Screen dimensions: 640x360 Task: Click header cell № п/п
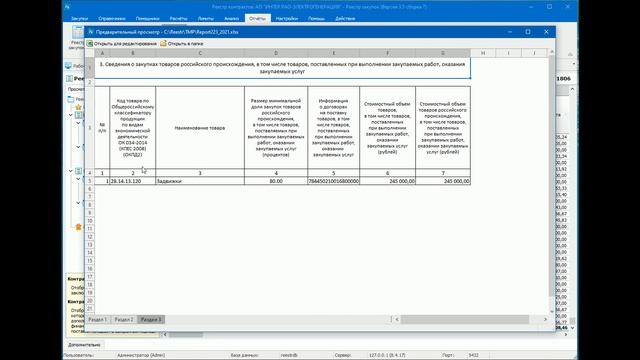tap(102, 128)
